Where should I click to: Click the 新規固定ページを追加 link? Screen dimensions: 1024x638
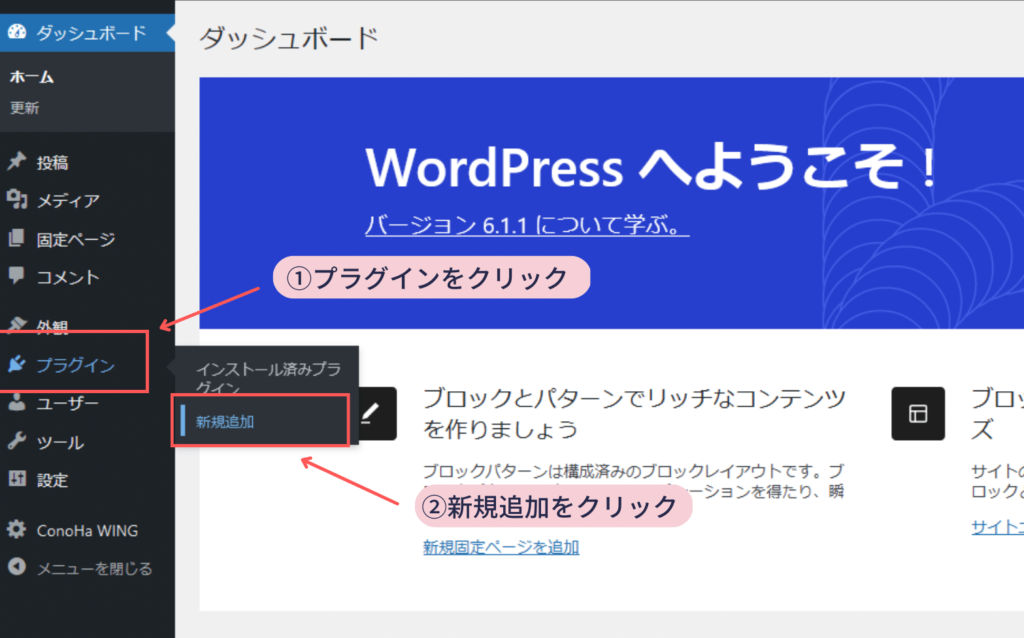coord(501,547)
